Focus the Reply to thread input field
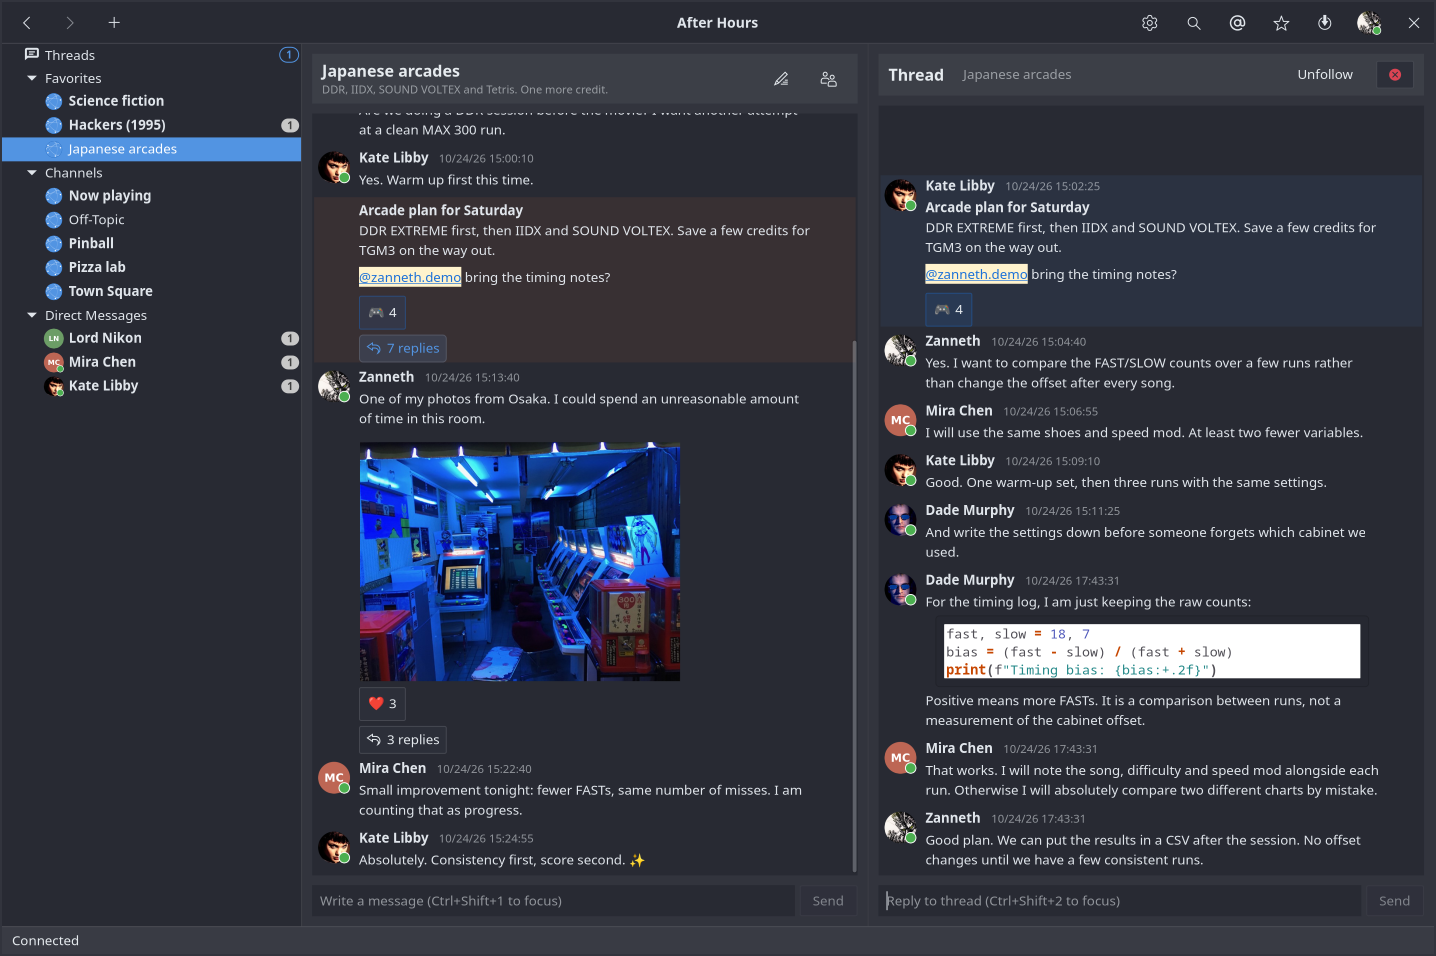The width and height of the screenshot is (1436, 956). [x=1120, y=901]
